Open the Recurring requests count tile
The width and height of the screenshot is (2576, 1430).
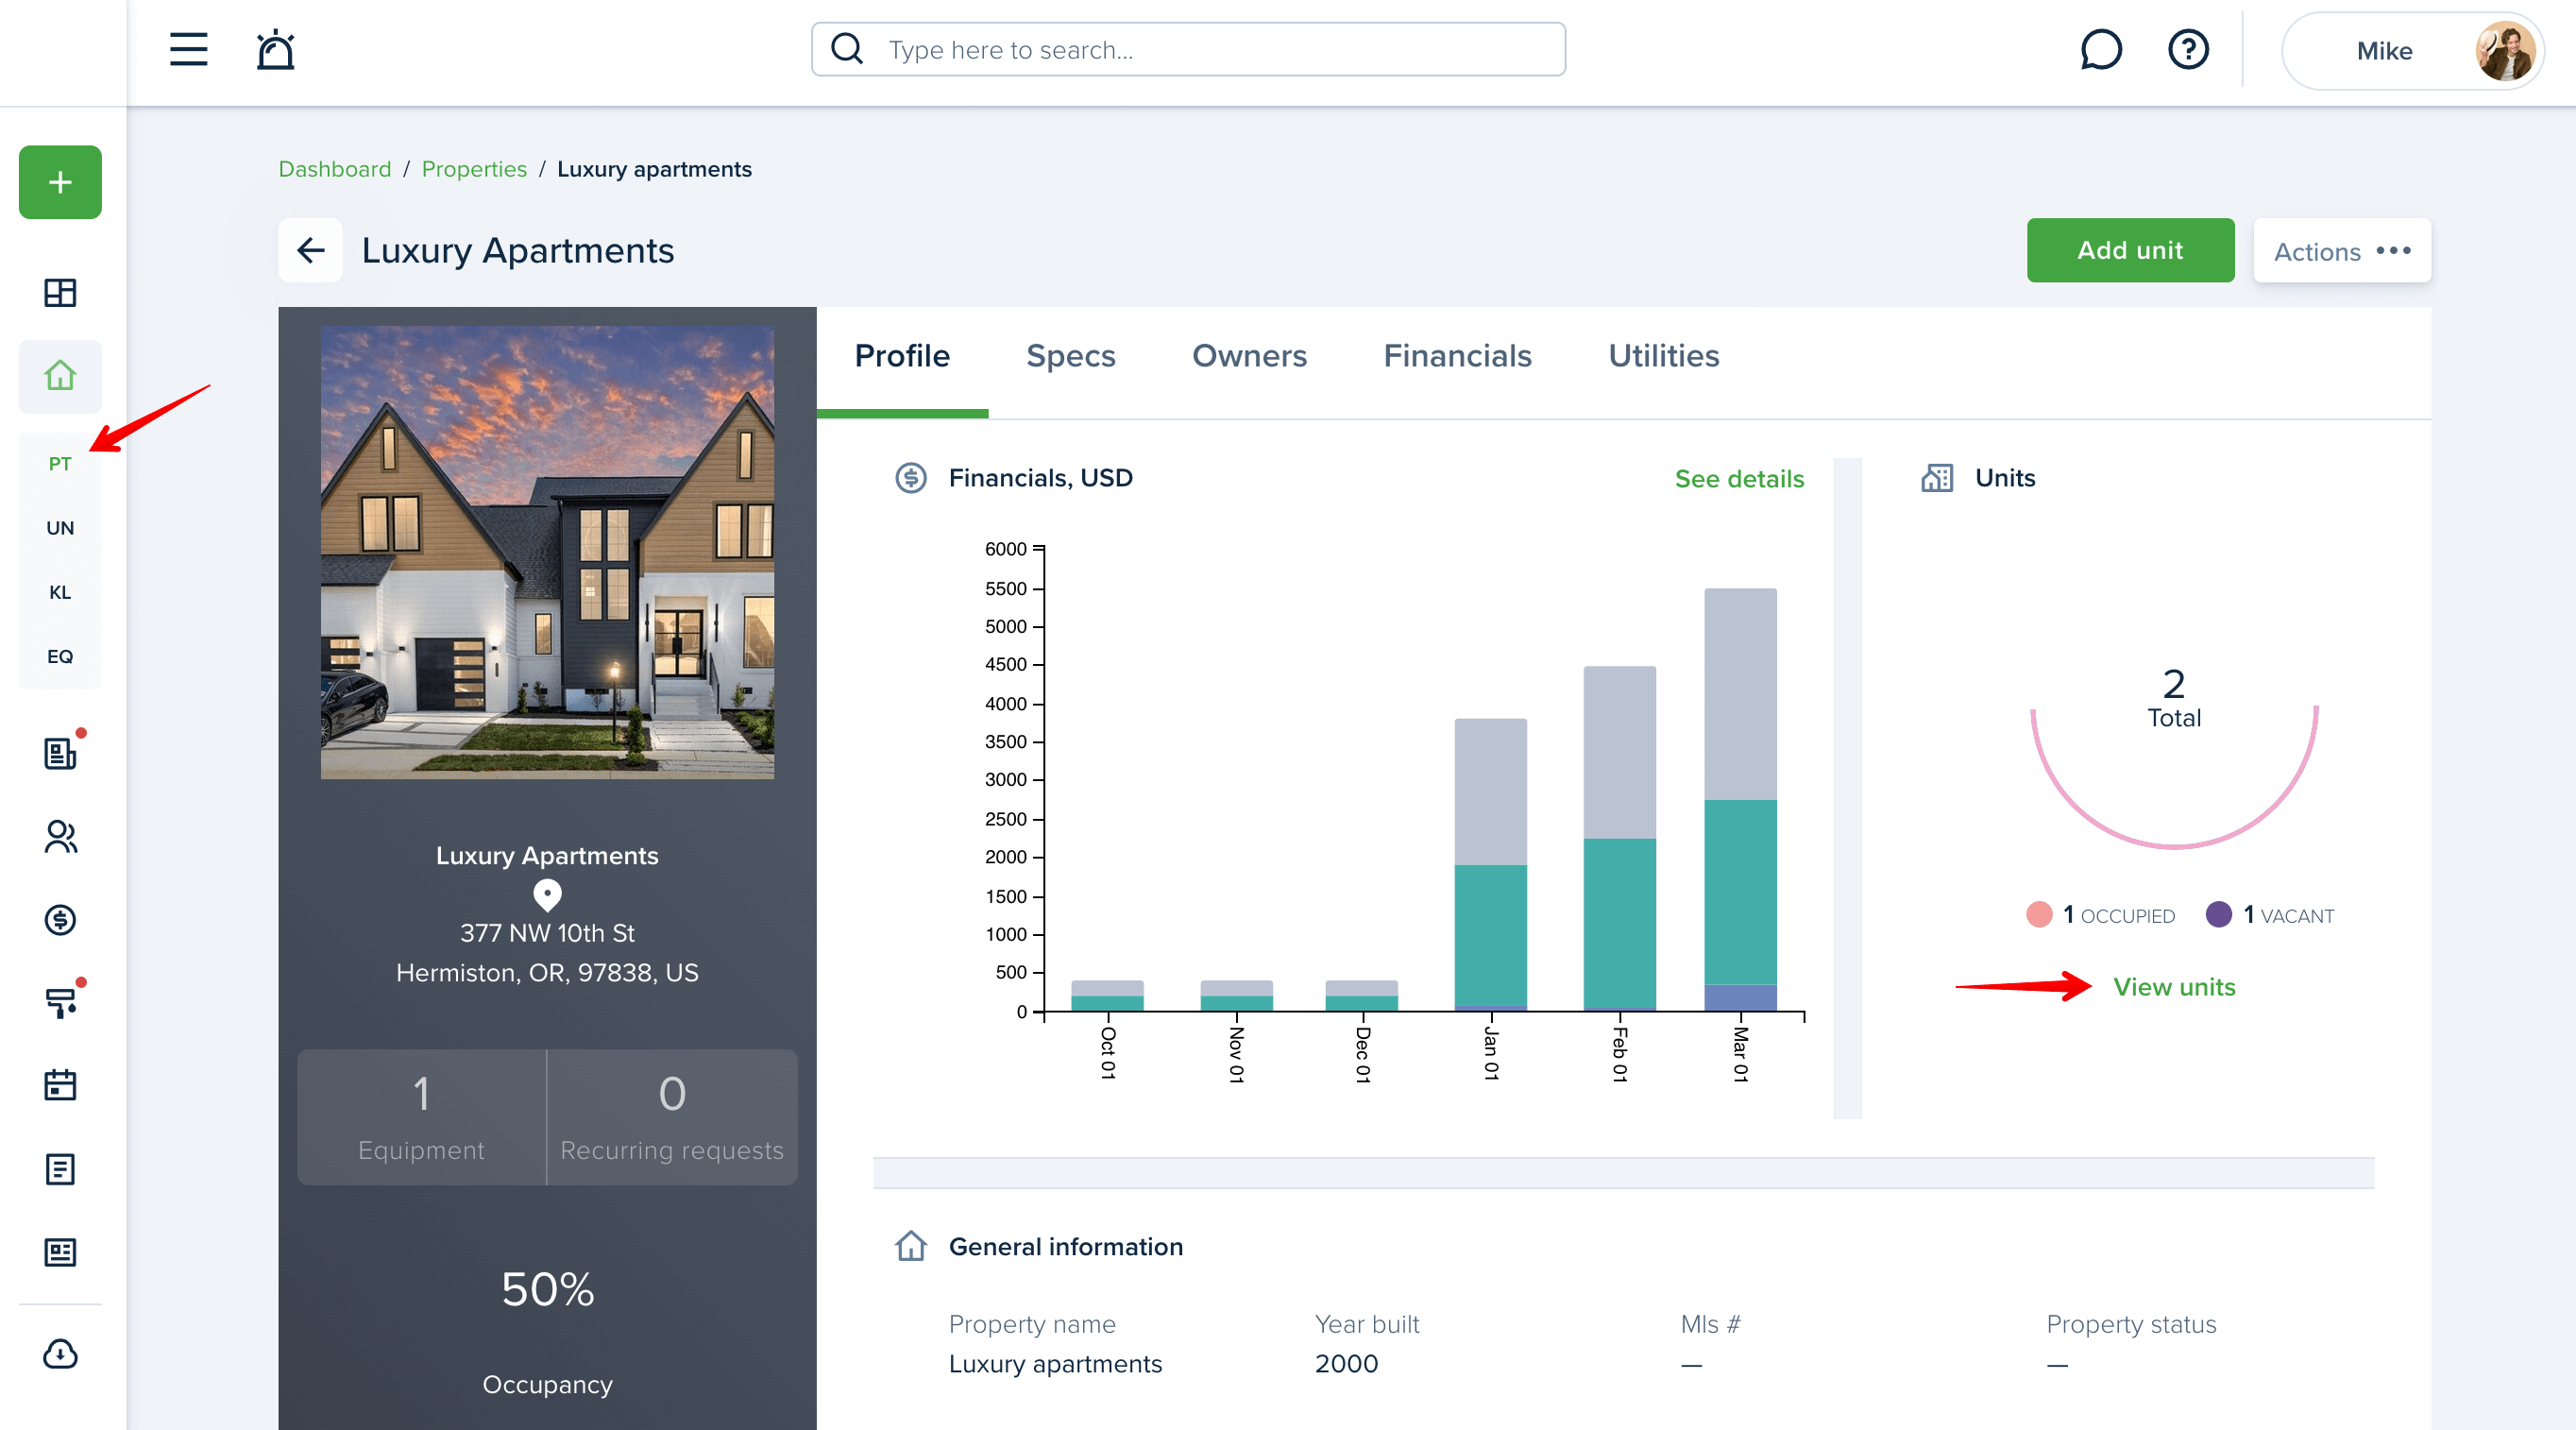(672, 1117)
